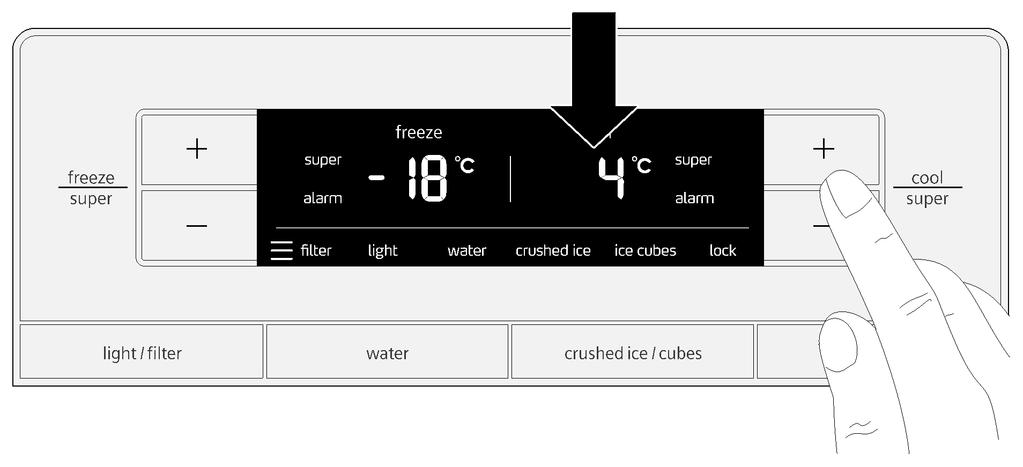The height and width of the screenshot is (467, 1023).
Task: Click the freeze super side label
Action: pyautogui.click(x=91, y=188)
